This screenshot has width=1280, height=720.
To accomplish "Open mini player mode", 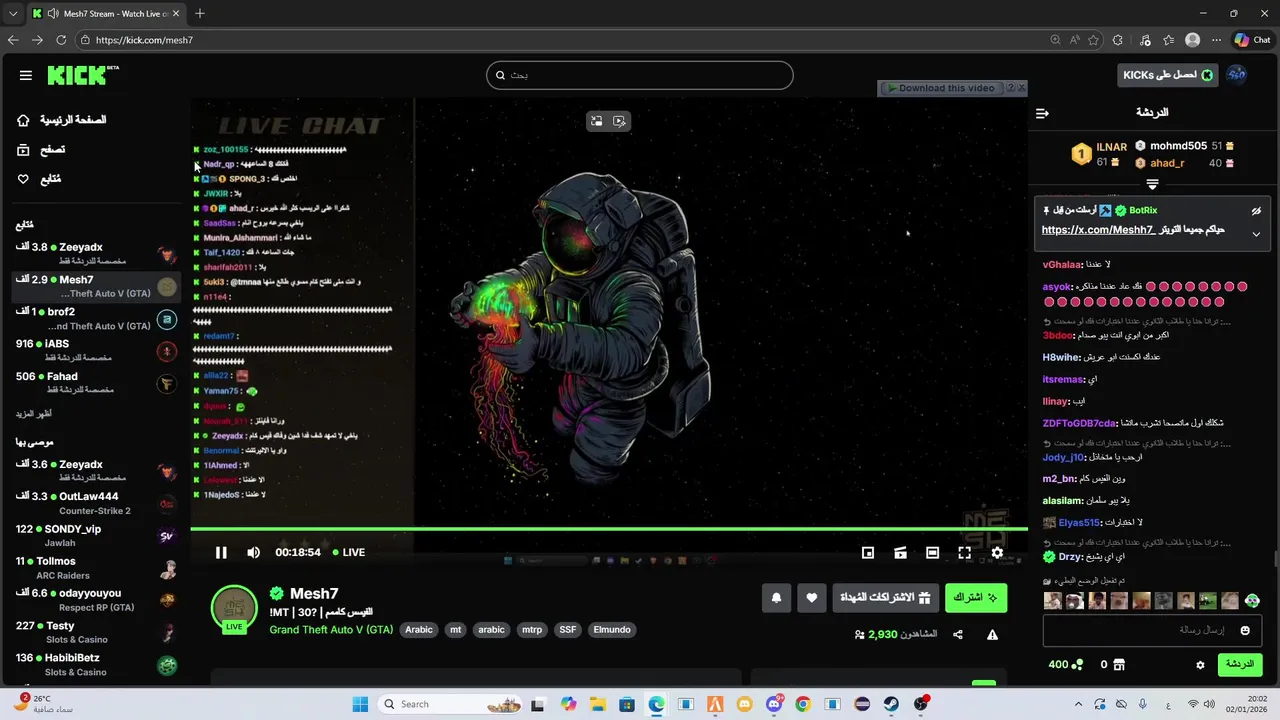I will click(868, 552).
